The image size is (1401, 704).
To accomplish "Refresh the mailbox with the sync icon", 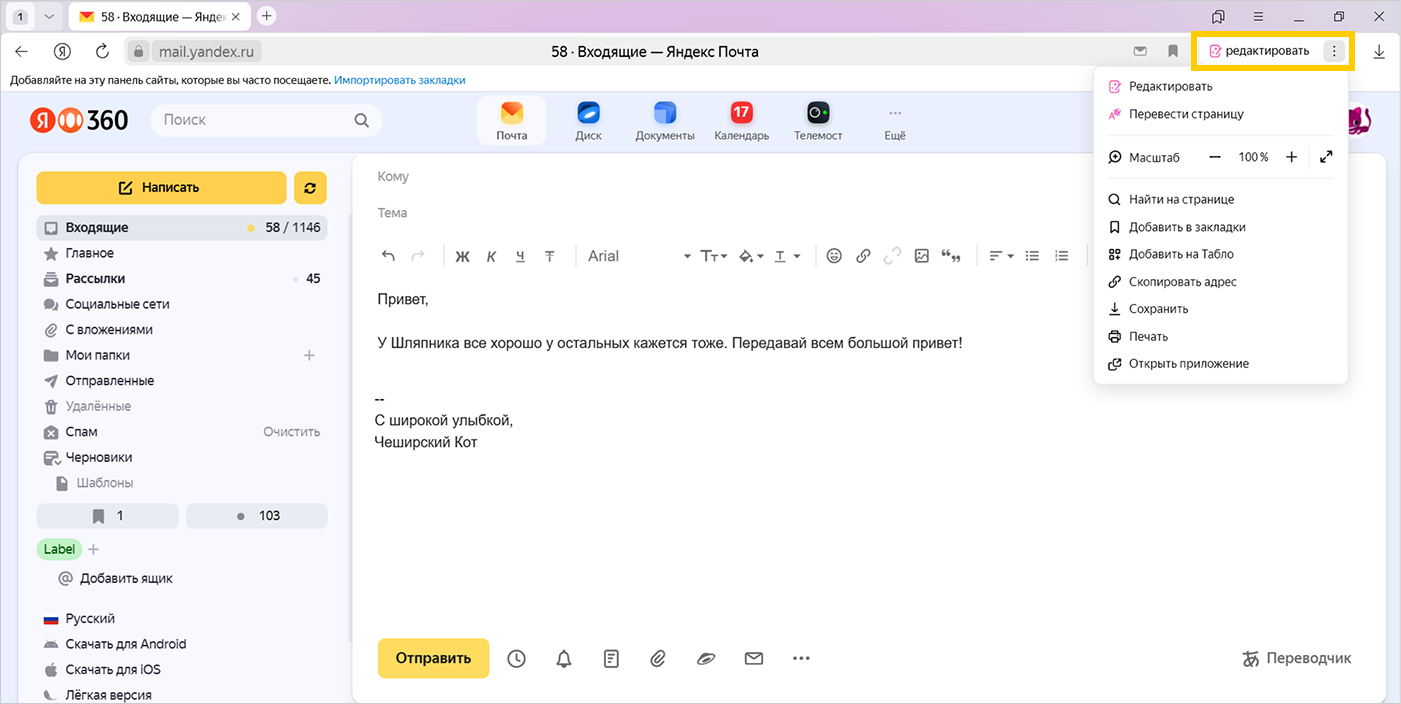I will click(x=310, y=188).
